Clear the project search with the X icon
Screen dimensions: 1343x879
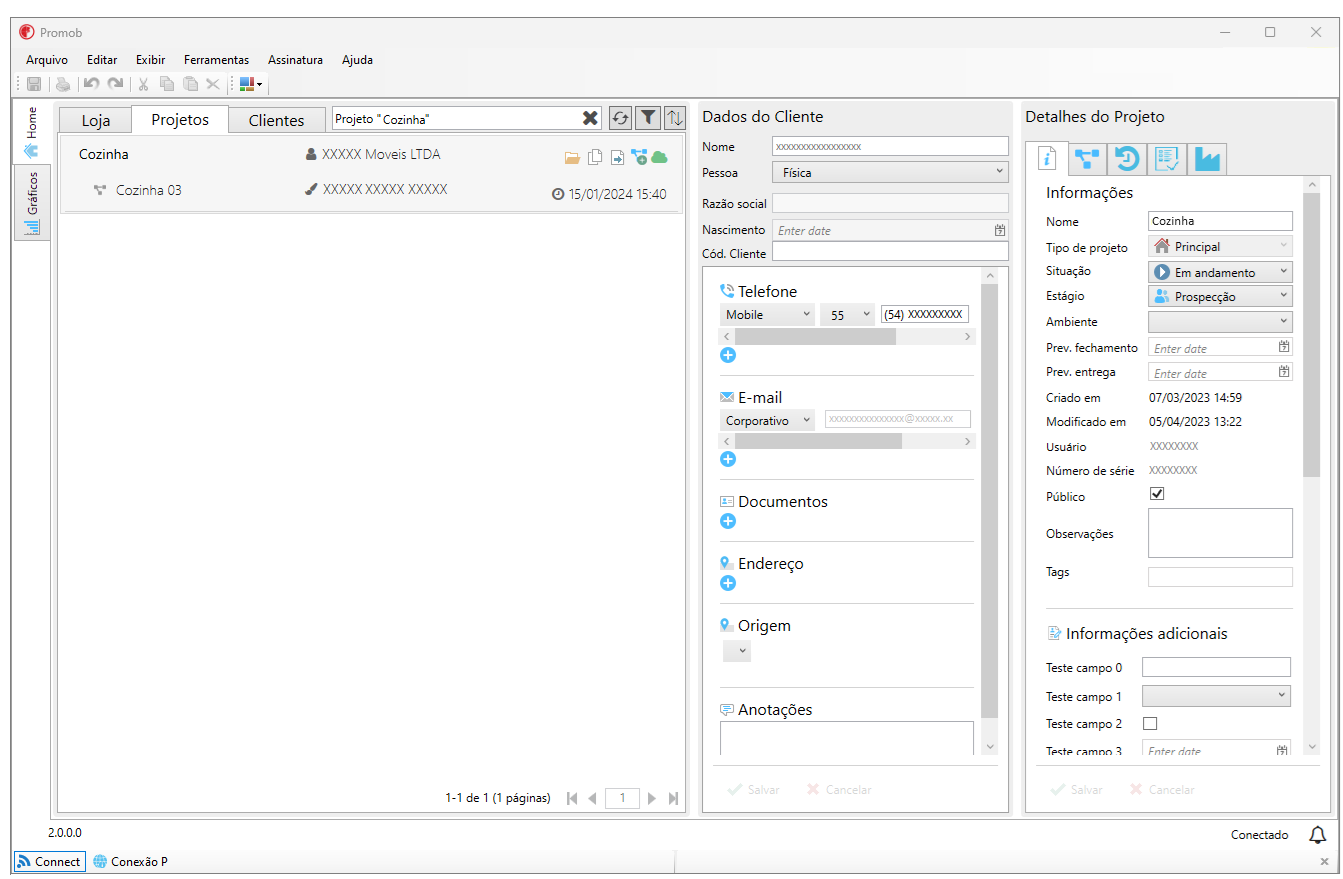(590, 118)
